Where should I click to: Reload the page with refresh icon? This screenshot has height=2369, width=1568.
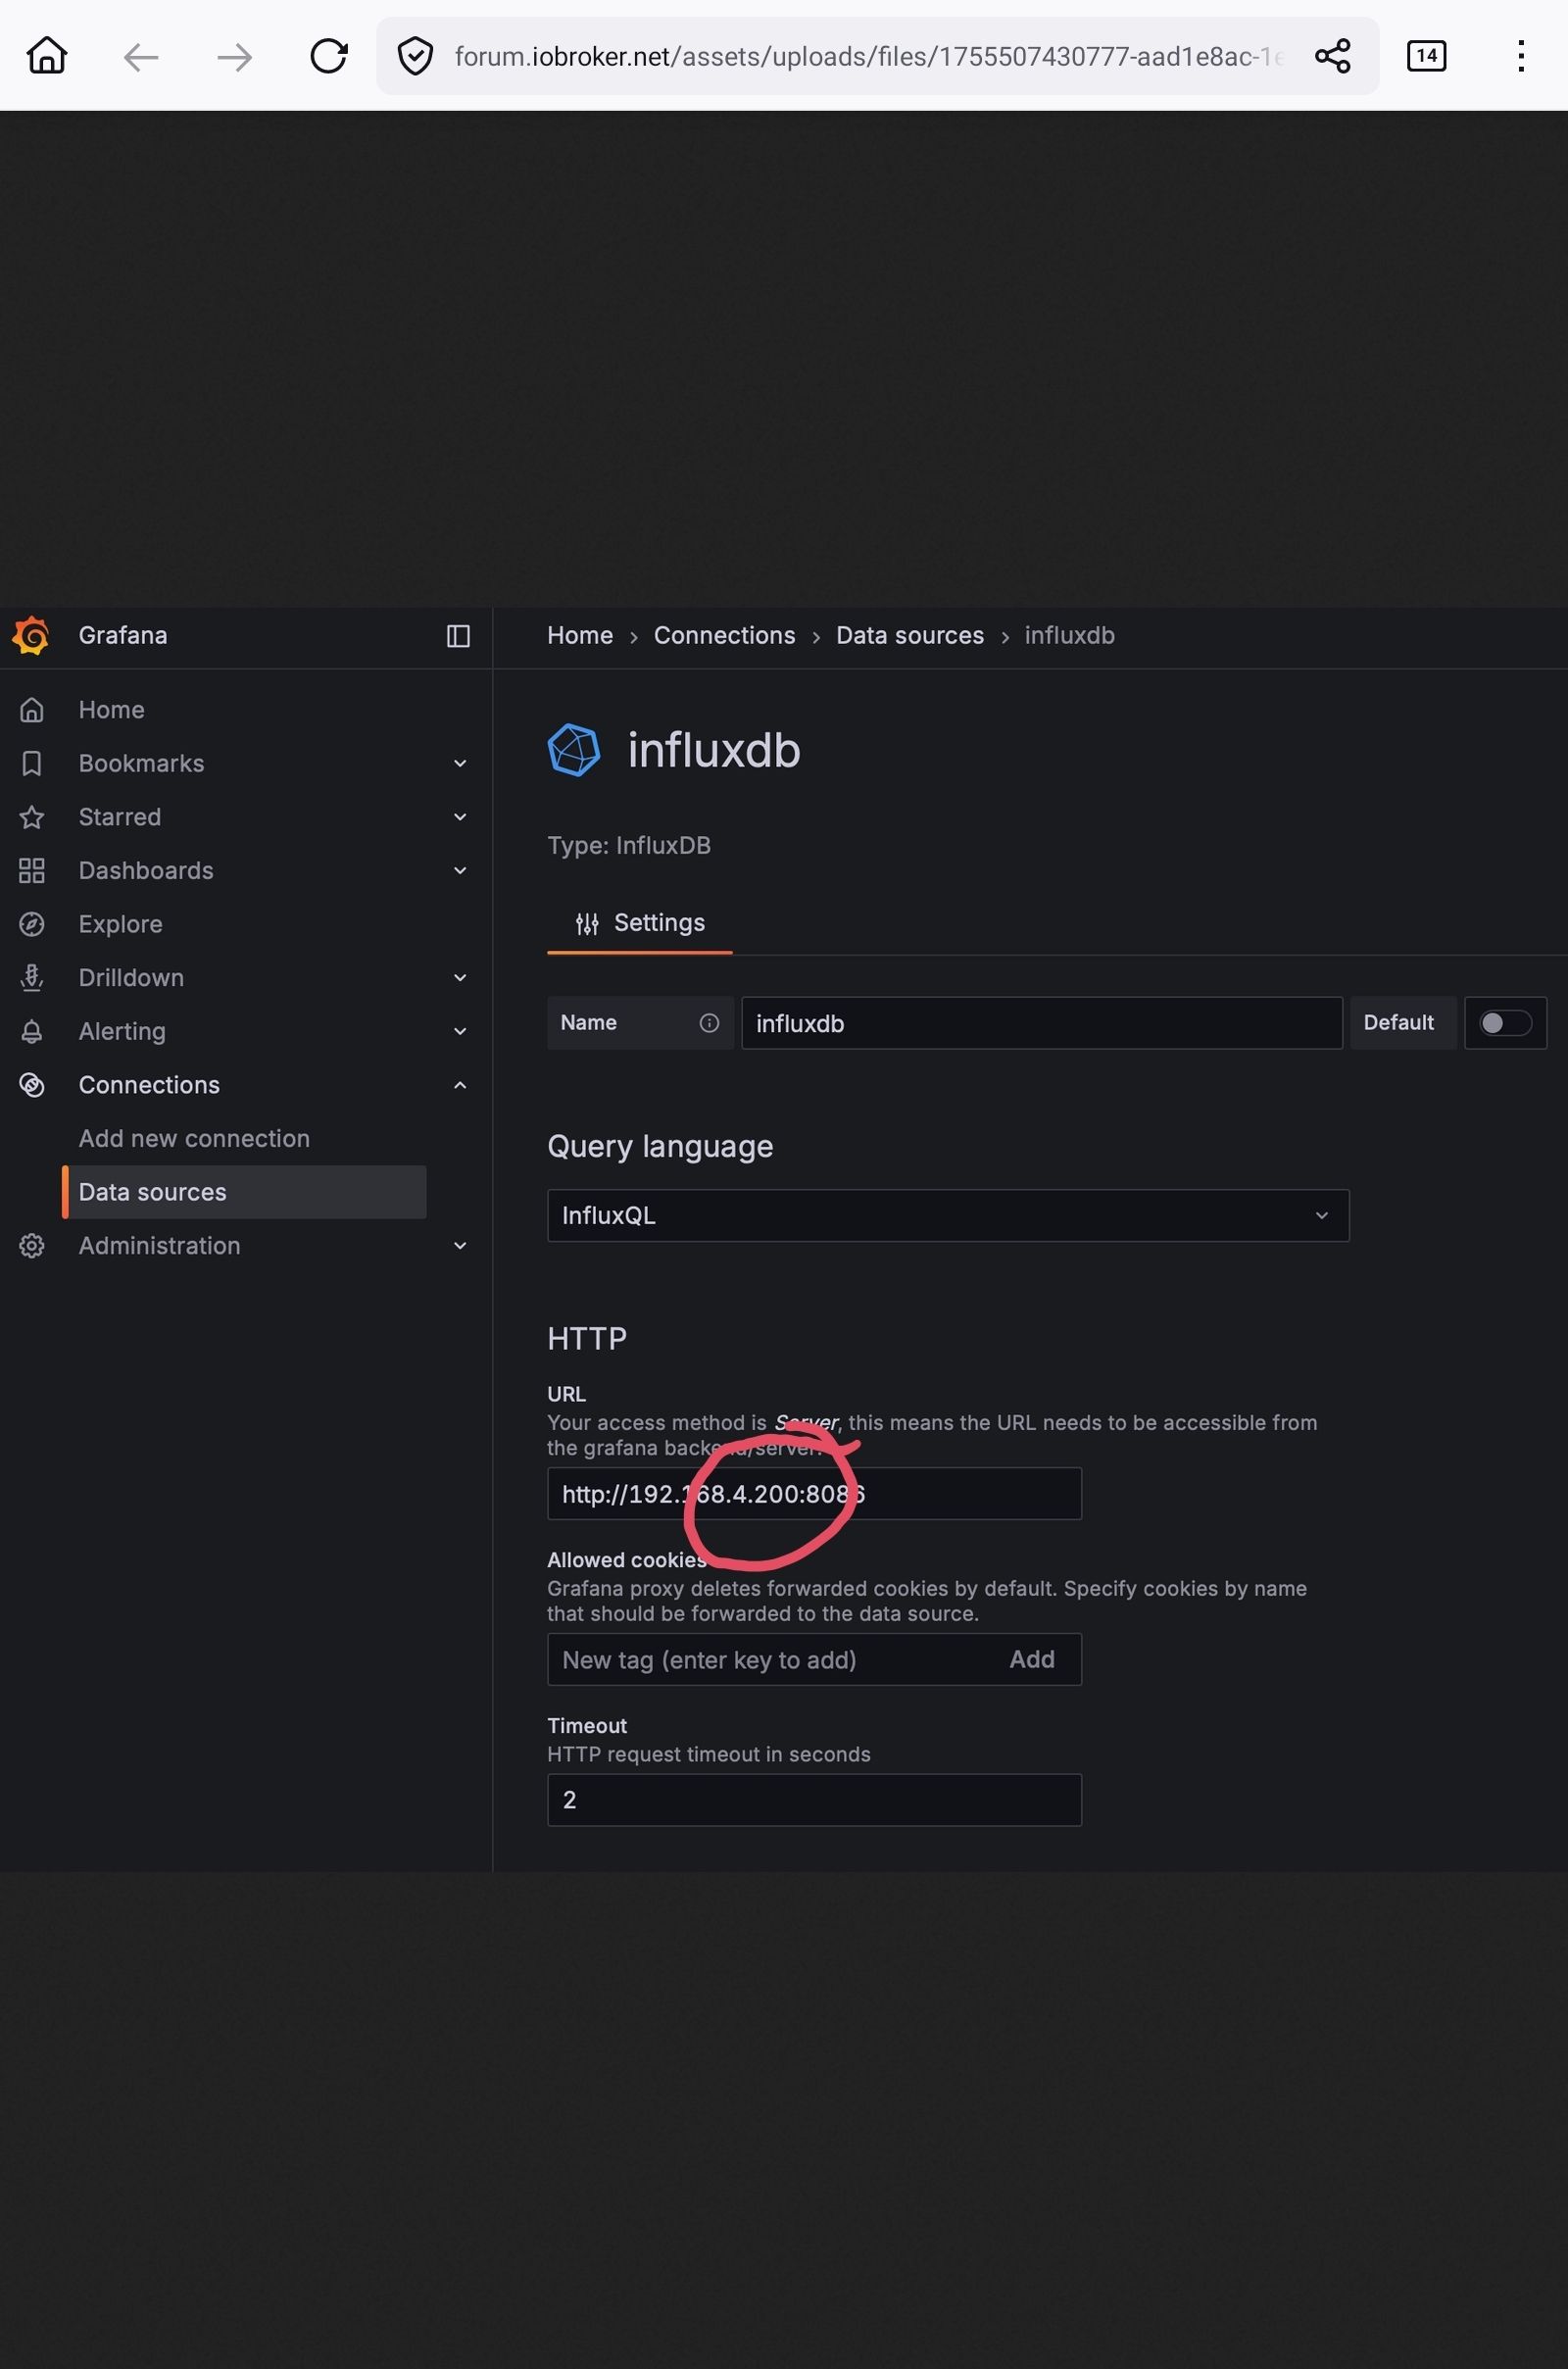[x=328, y=56]
